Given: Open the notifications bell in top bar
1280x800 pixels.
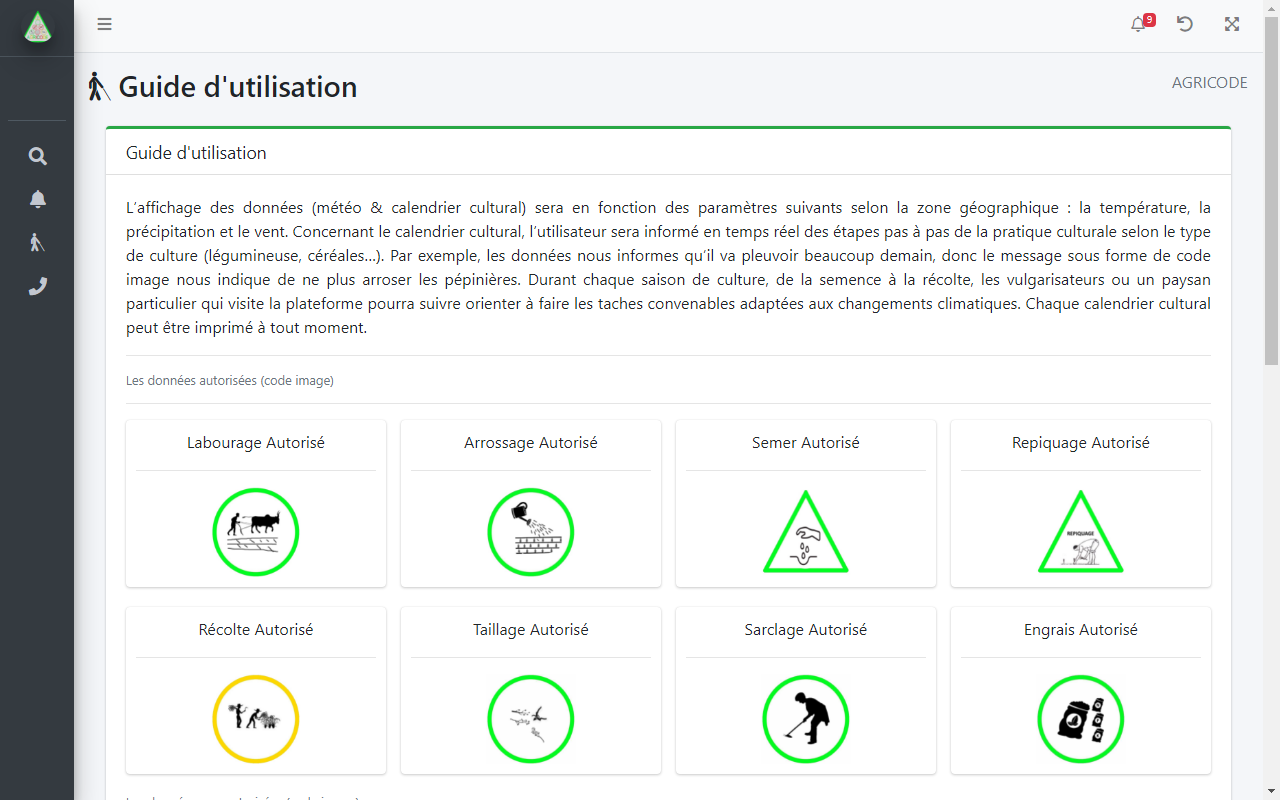Looking at the screenshot, I should click(1138, 25).
